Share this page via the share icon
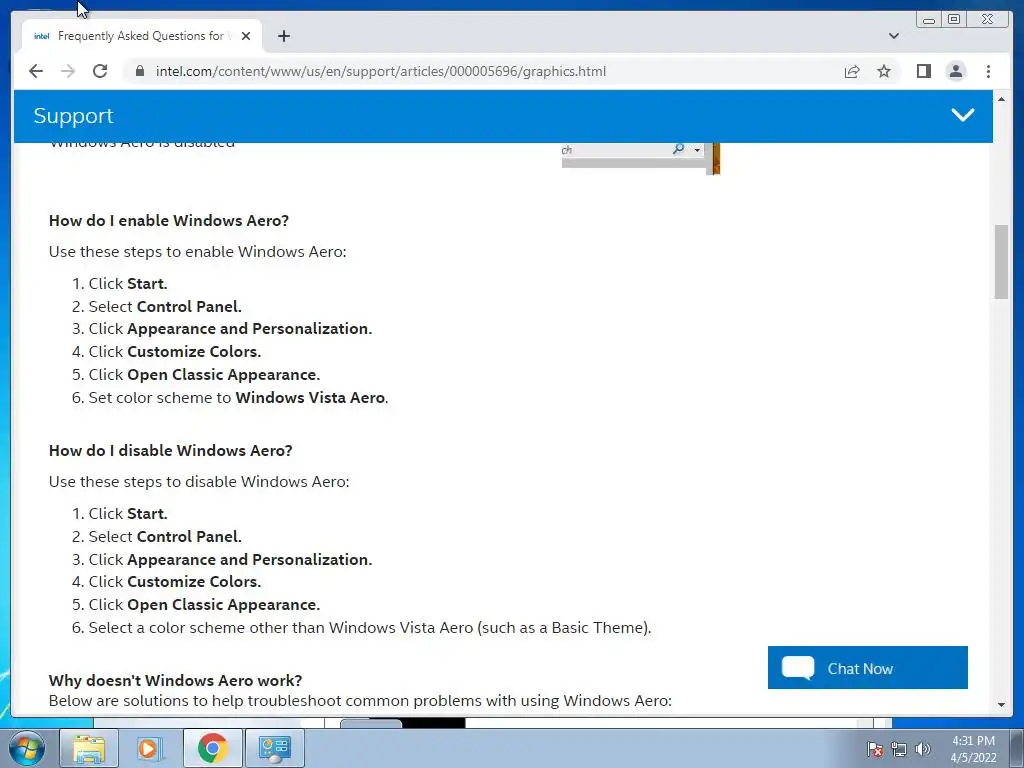1024x768 pixels. 852,71
